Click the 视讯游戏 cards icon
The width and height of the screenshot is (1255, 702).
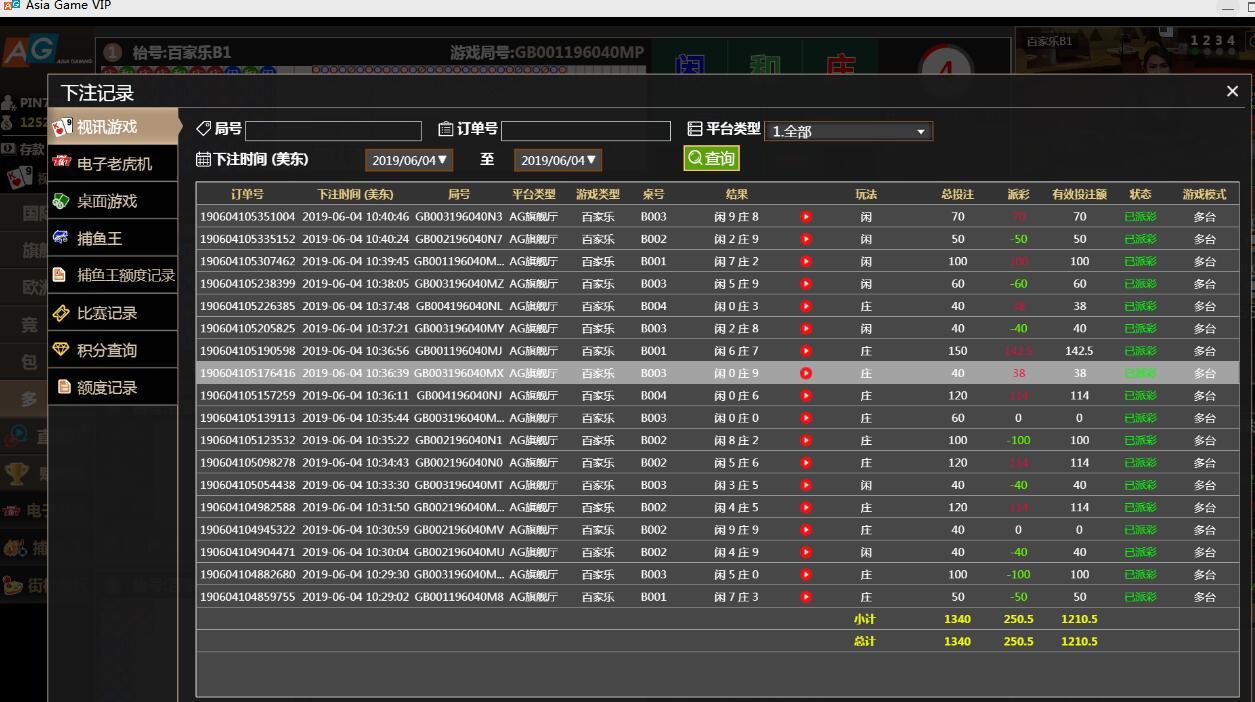click(x=62, y=127)
